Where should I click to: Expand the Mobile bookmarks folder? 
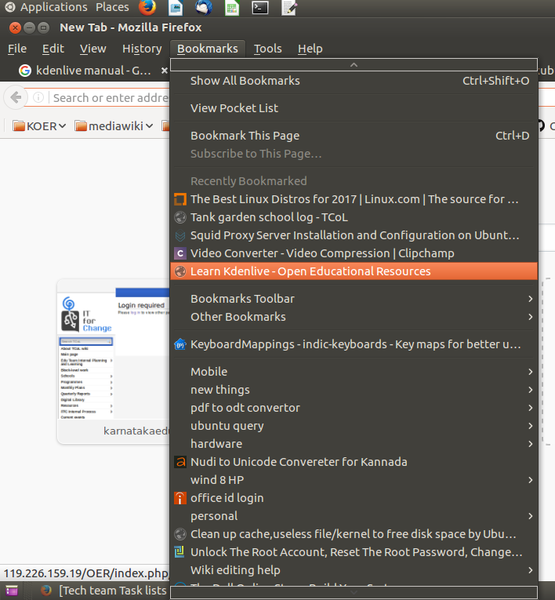354,372
